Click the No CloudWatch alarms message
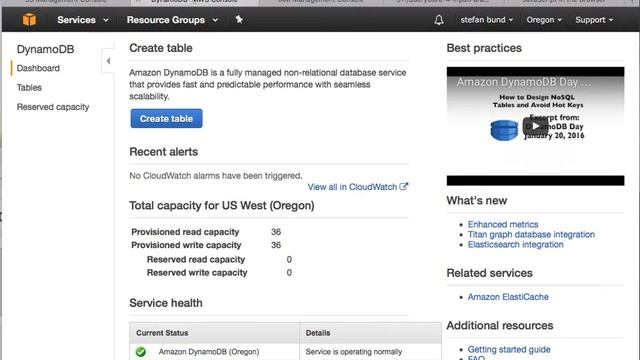 216,176
